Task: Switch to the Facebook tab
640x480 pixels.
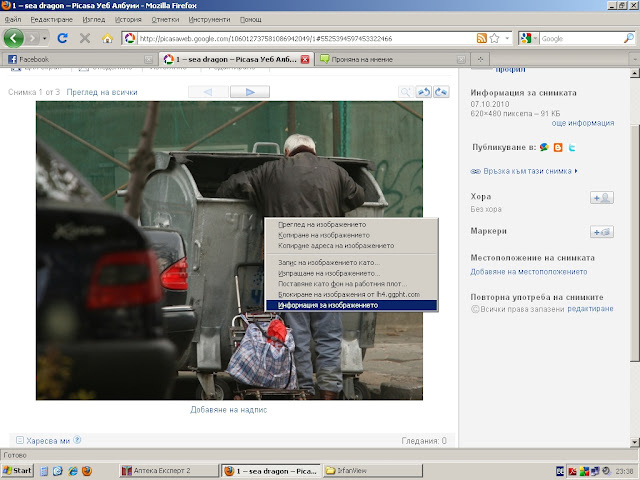Action: pos(79,59)
